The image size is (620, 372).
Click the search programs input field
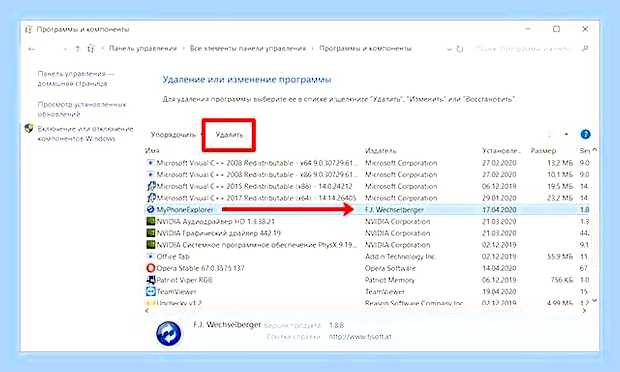click(522, 49)
